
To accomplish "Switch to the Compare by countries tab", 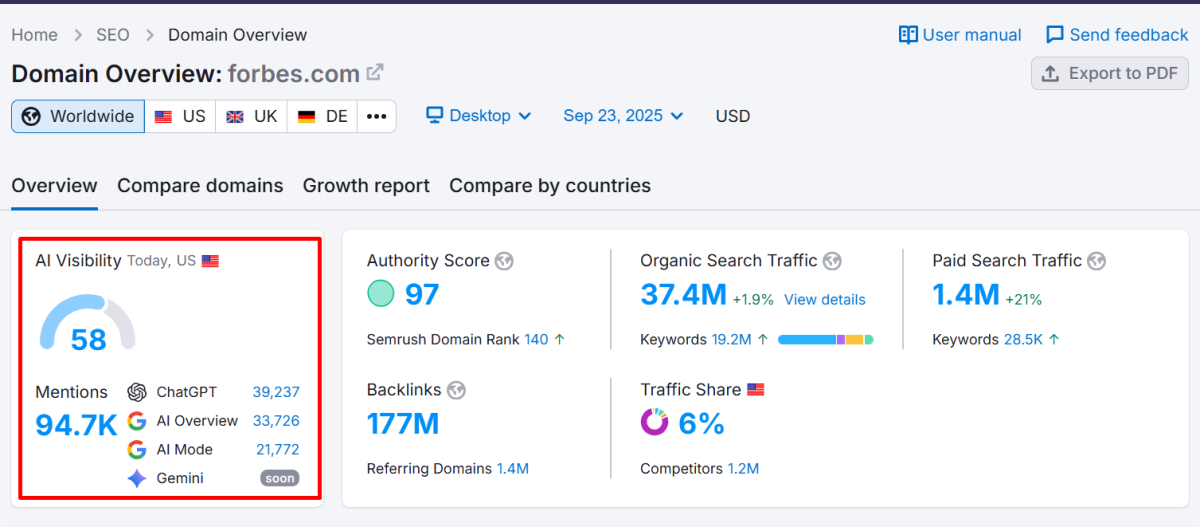I will click(x=550, y=186).
